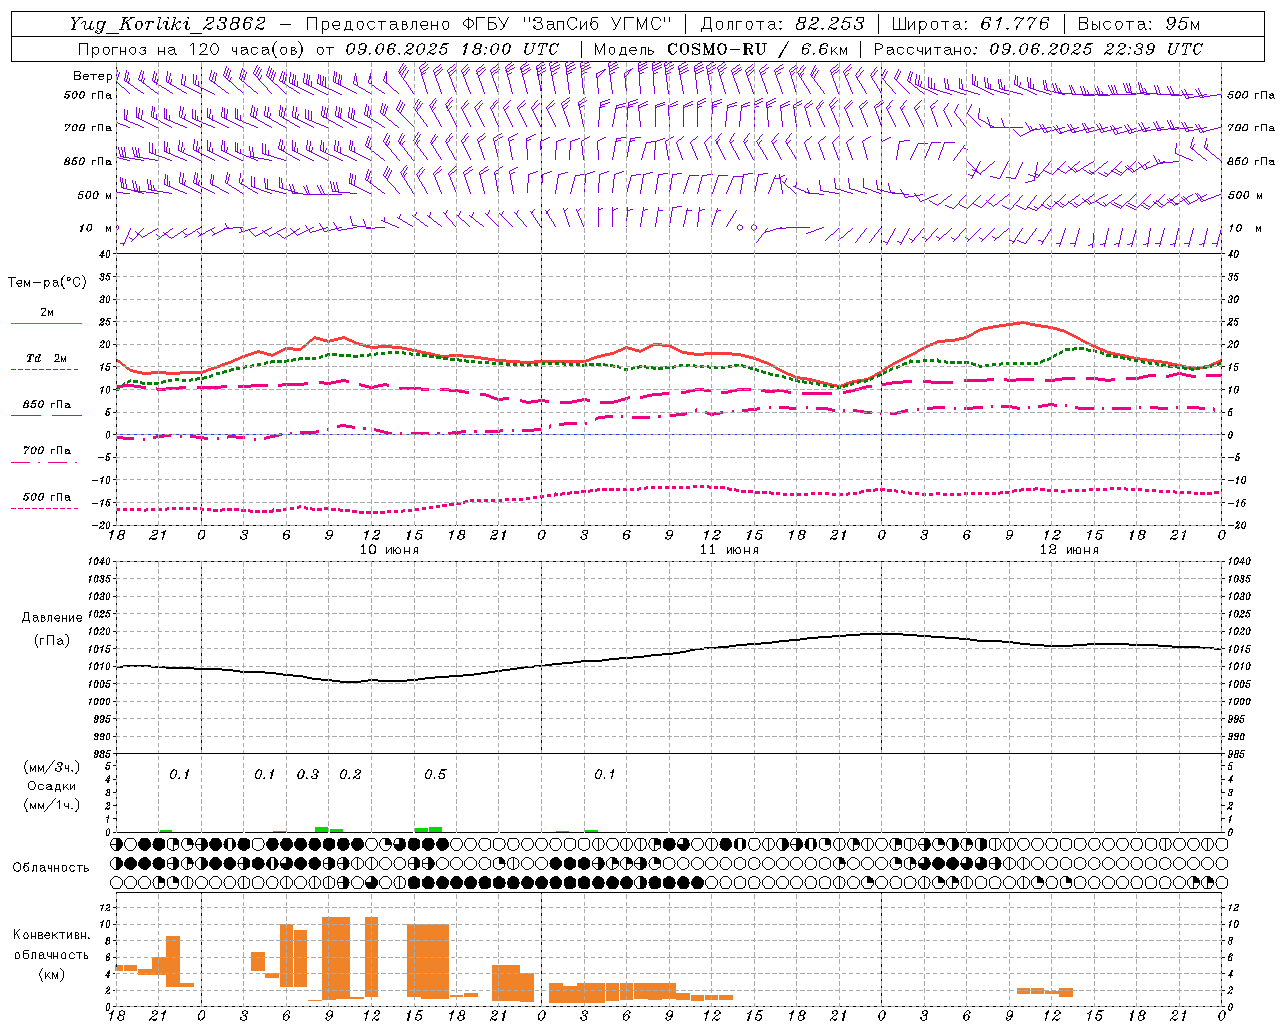Screen dimensions: 1280x1024
Task: Click the (мм/3ч.) precipitation unit label
Action: click(x=52, y=767)
